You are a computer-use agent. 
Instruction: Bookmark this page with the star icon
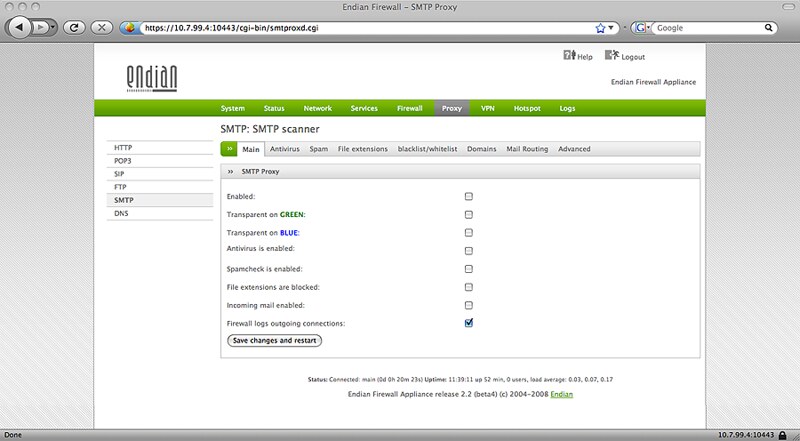click(x=600, y=28)
